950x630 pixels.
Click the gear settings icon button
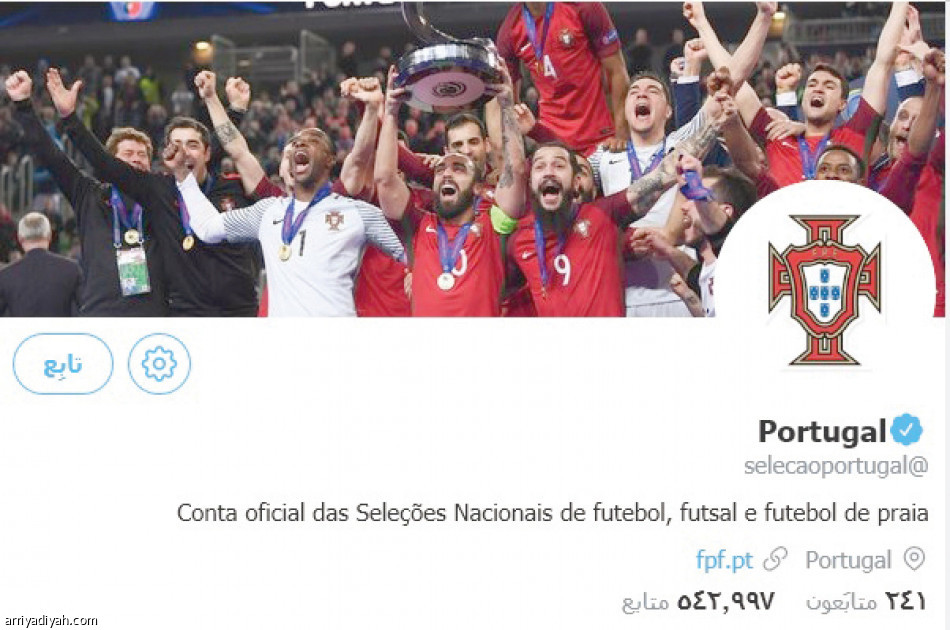tap(159, 363)
